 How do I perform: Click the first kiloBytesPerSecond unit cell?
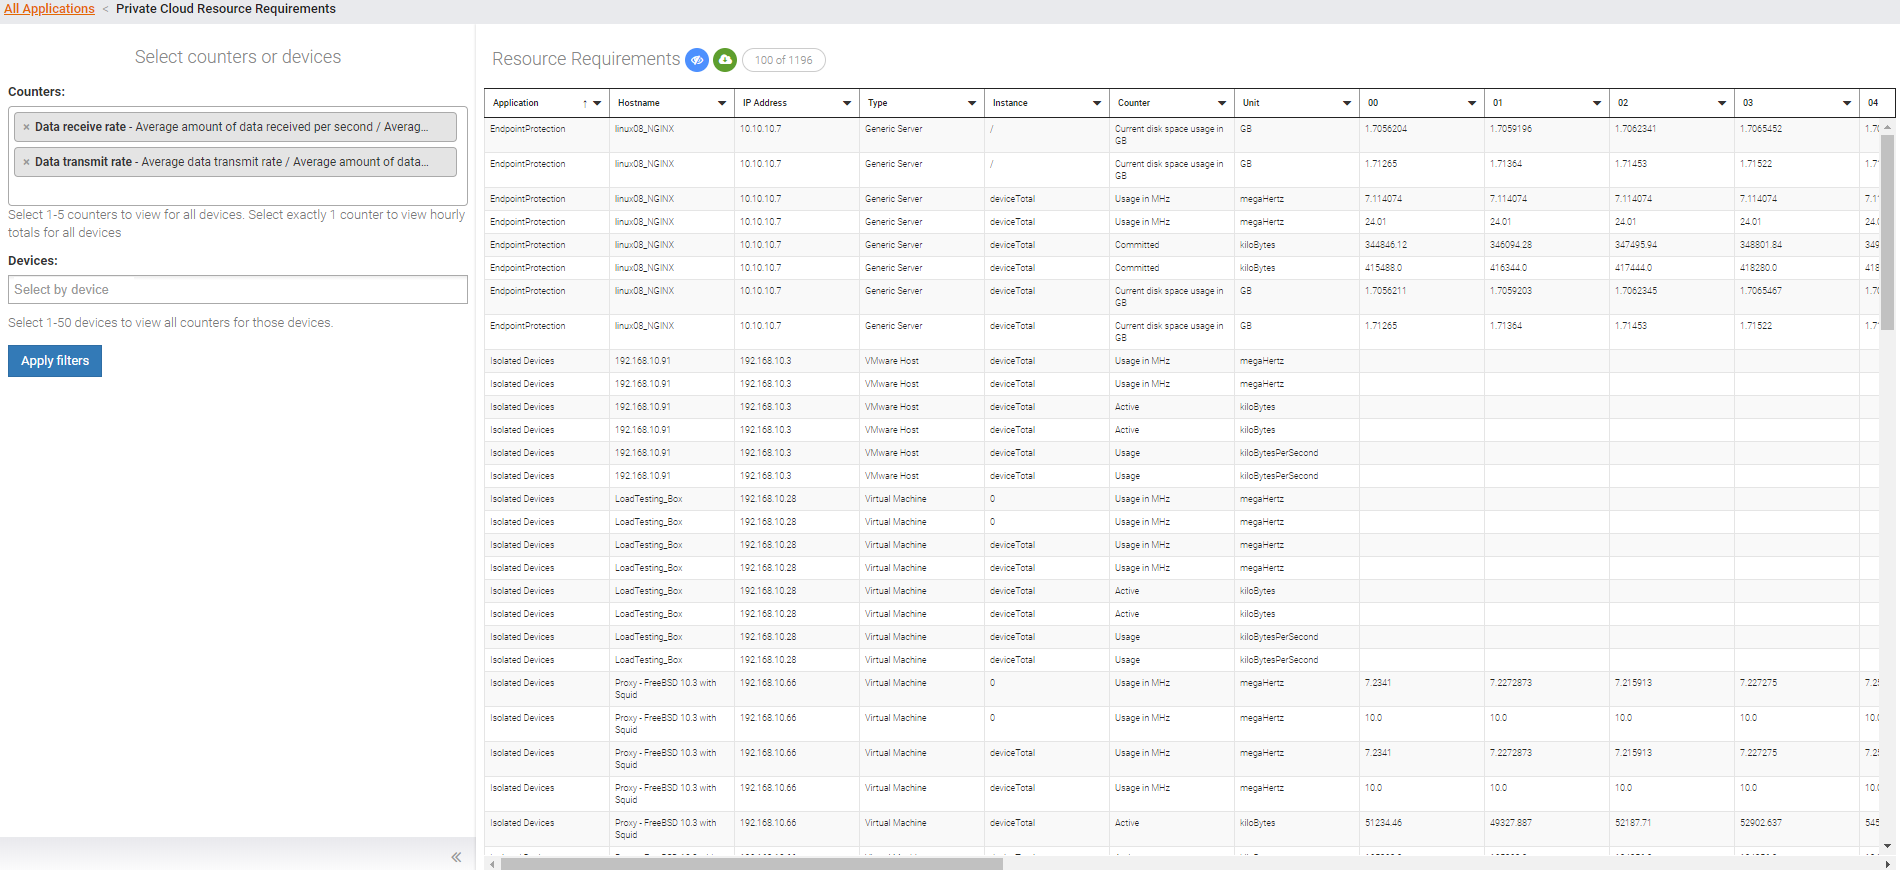[x=1279, y=453]
